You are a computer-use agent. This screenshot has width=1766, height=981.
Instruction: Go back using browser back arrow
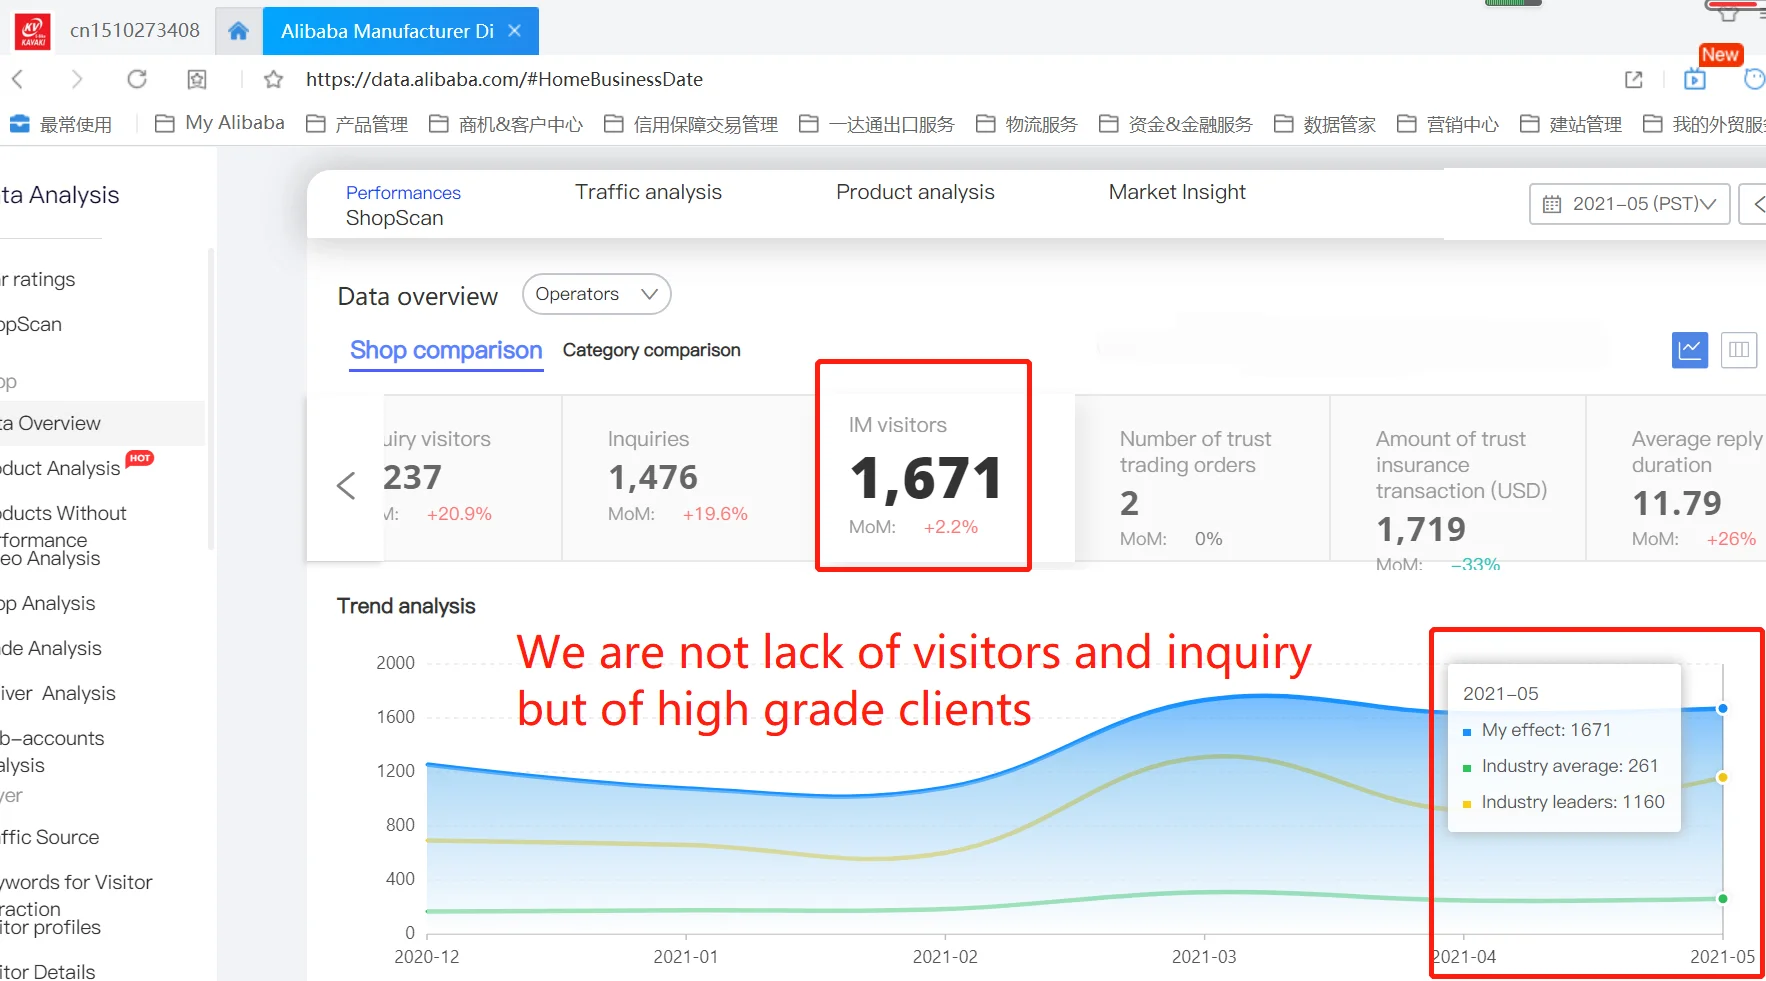click(x=18, y=79)
